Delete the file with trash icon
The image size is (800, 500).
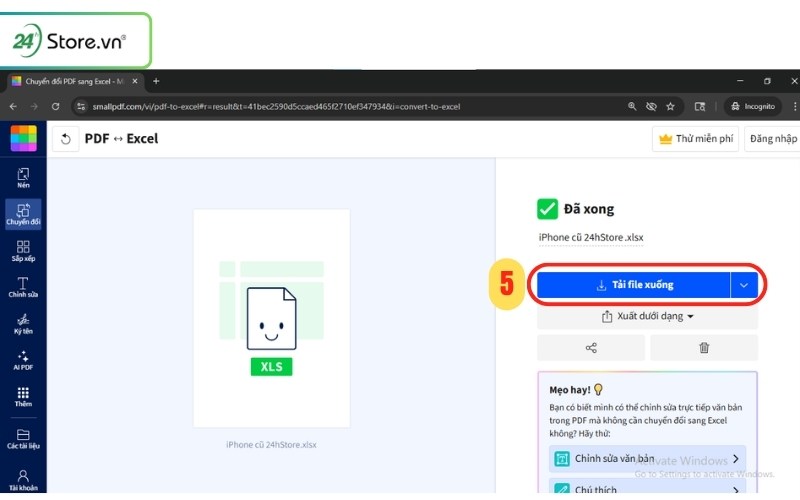point(704,348)
